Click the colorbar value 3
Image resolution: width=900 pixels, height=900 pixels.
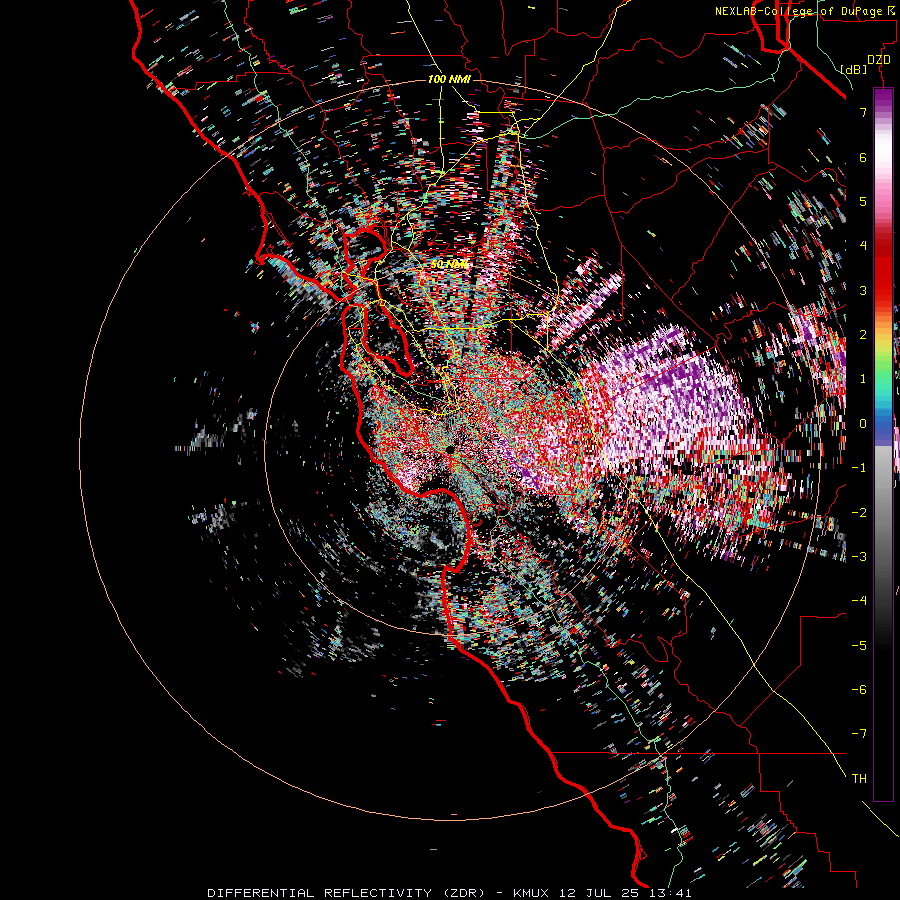point(863,290)
